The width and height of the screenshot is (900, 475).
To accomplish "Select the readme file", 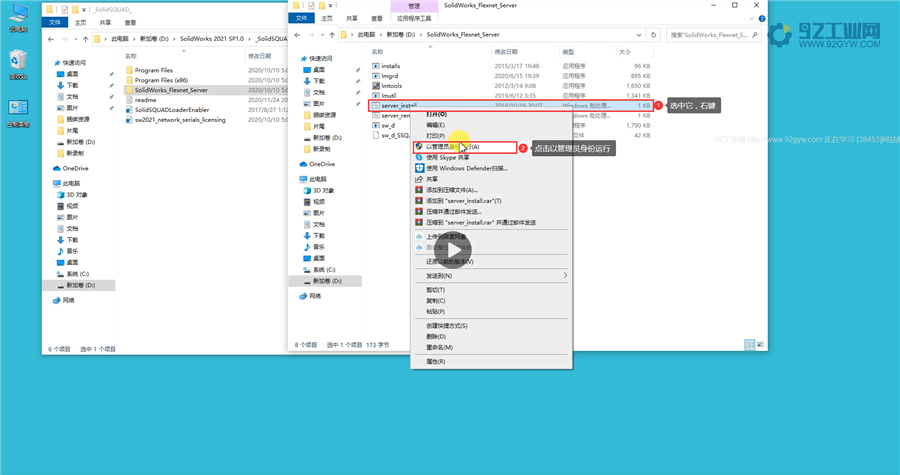I will tap(145, 100).
